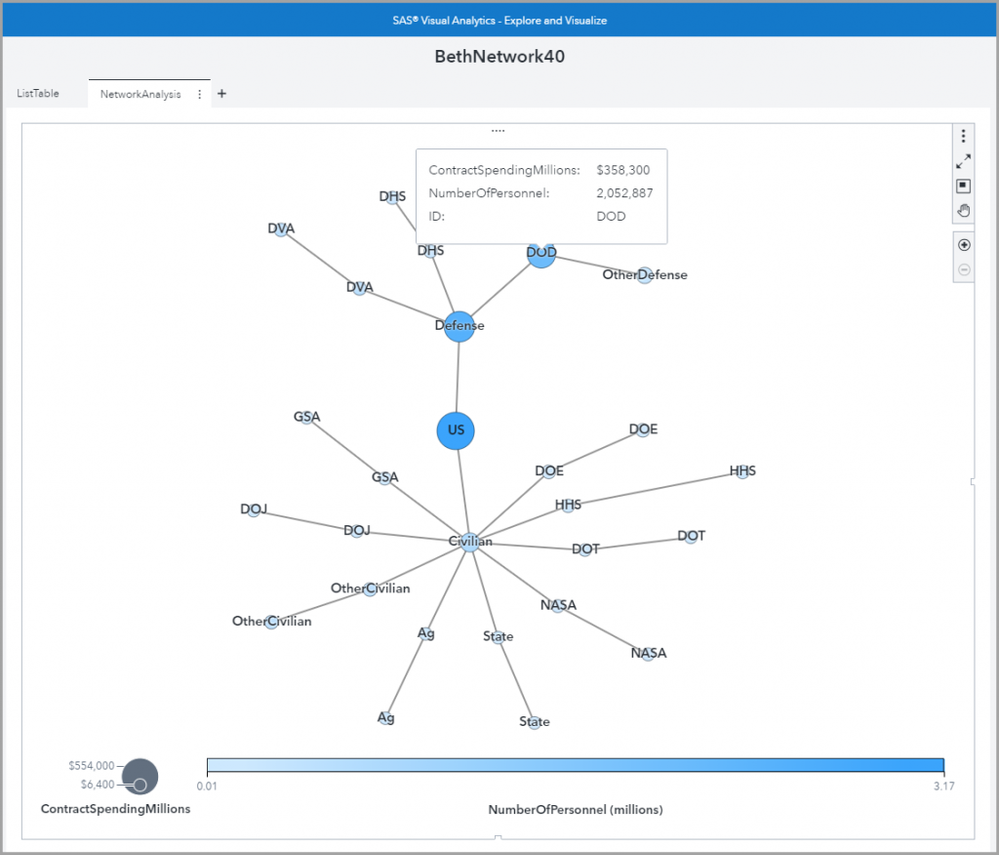
Task: Click the BethNetwork40 report title
Action: [x=500, y=57]
